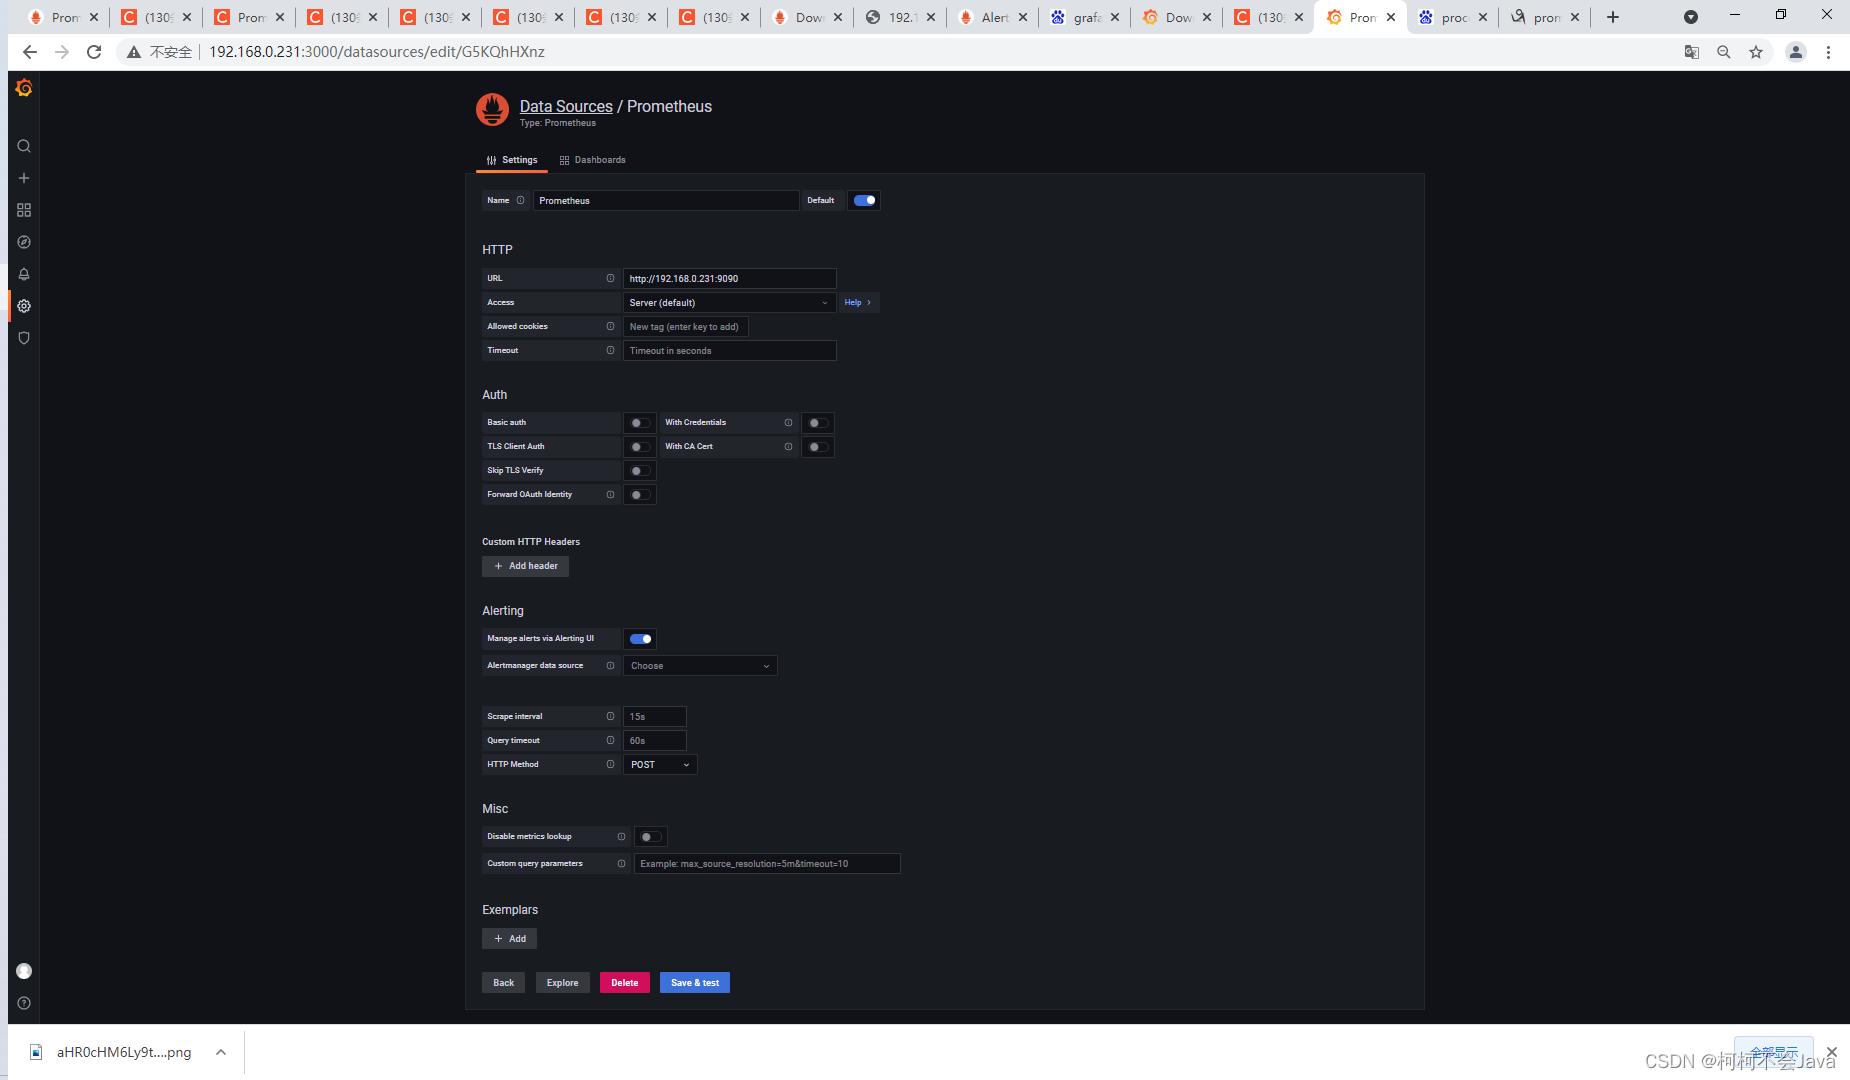Focus the Query timeout 60s field
The image size is (1850, 1080).
655,740
